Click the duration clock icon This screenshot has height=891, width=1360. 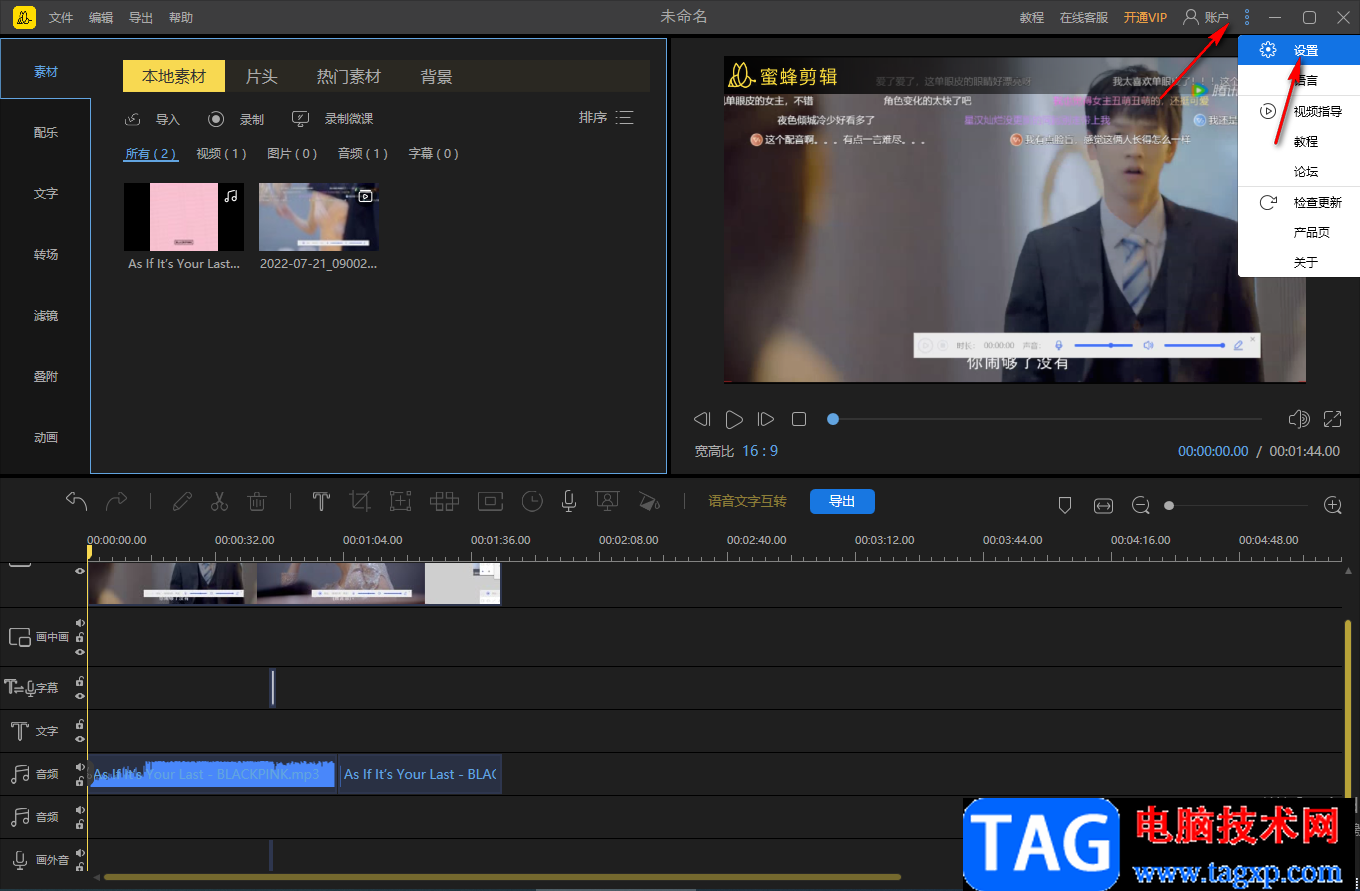[x=532, y=501]
